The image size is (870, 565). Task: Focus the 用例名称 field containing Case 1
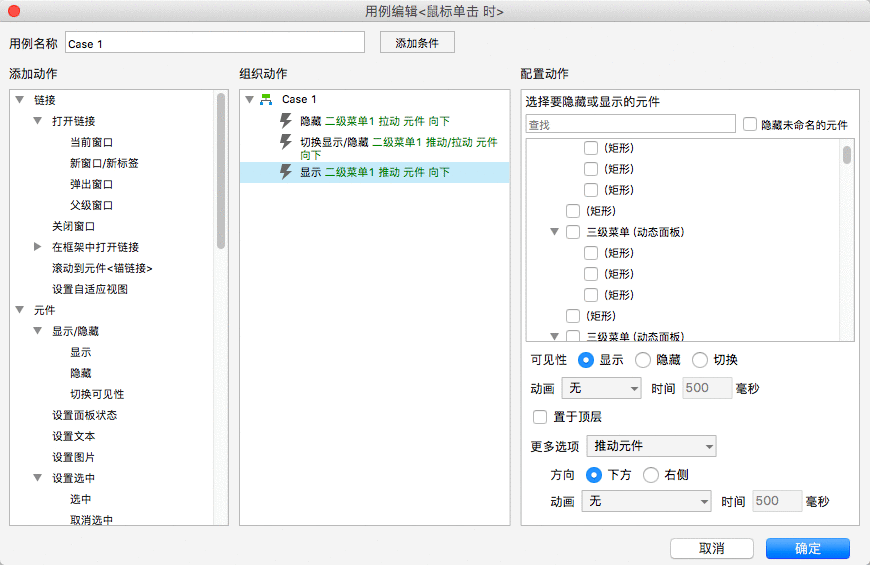(215, 43)
